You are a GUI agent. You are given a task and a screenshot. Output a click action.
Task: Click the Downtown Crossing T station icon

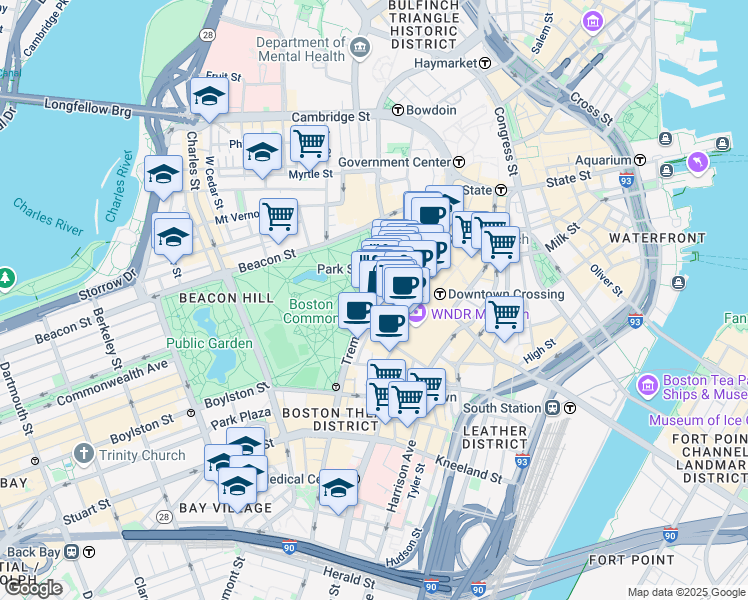click(440, 294)
